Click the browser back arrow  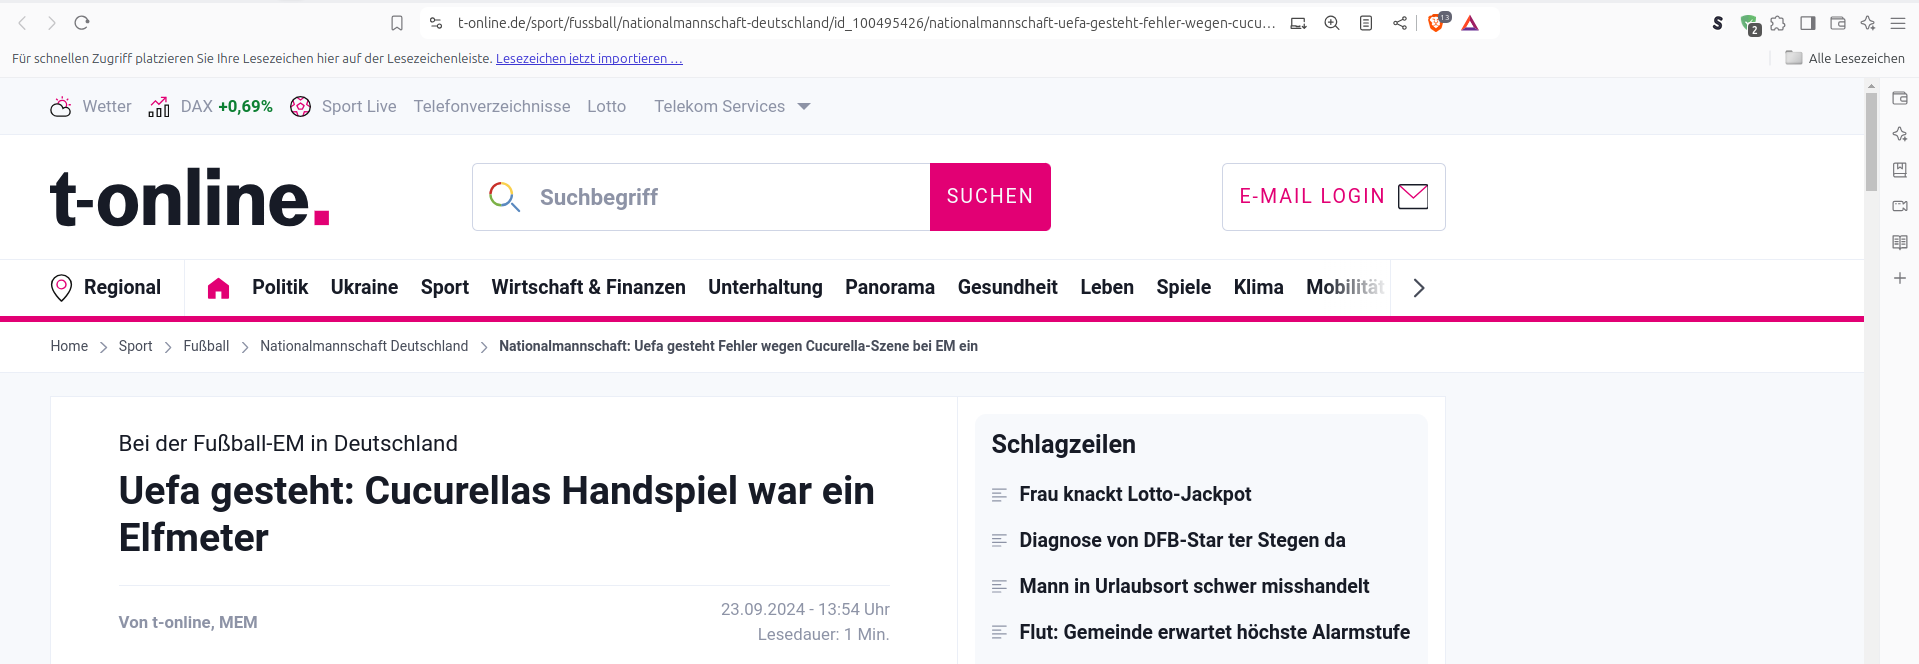click(x=22, y=23)
